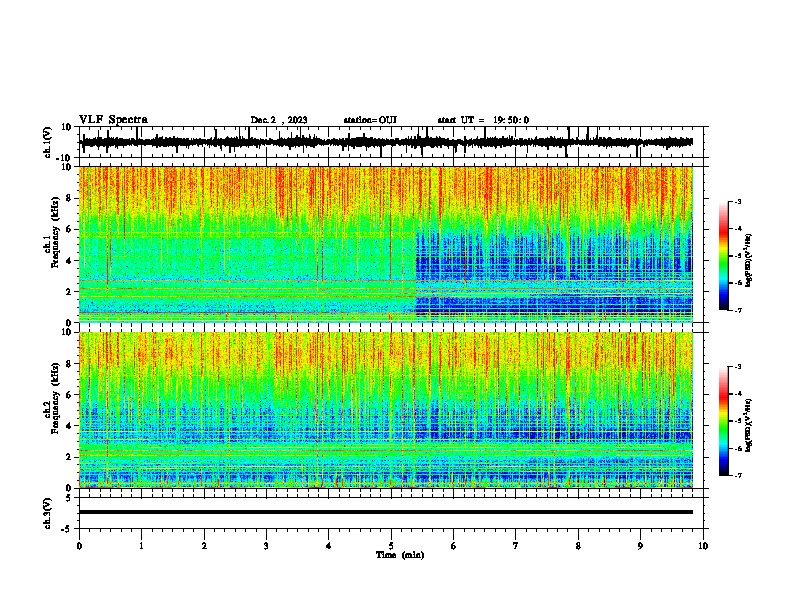Click the ch.2 frequency axis tick "8"
Image resolution: width=792 pixels, height=612 pixels.
pos(70,364)
